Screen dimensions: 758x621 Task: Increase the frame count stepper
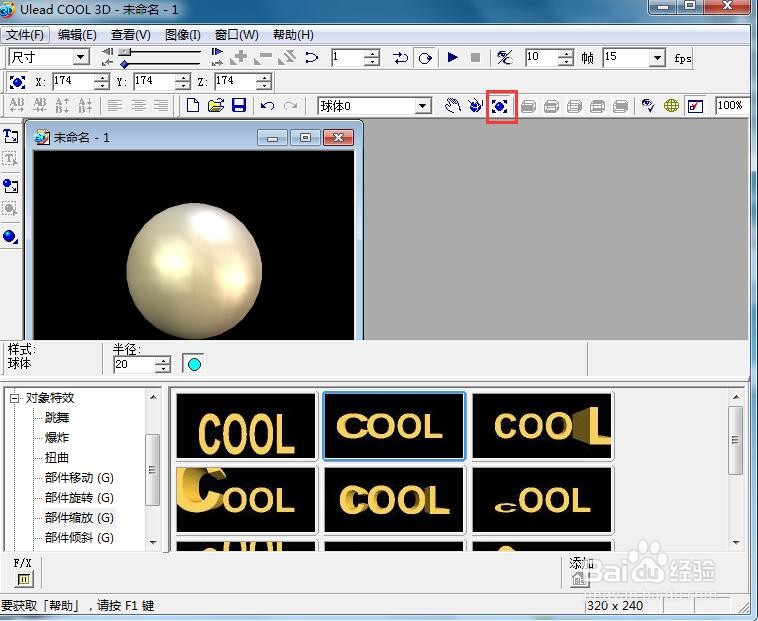565,54
